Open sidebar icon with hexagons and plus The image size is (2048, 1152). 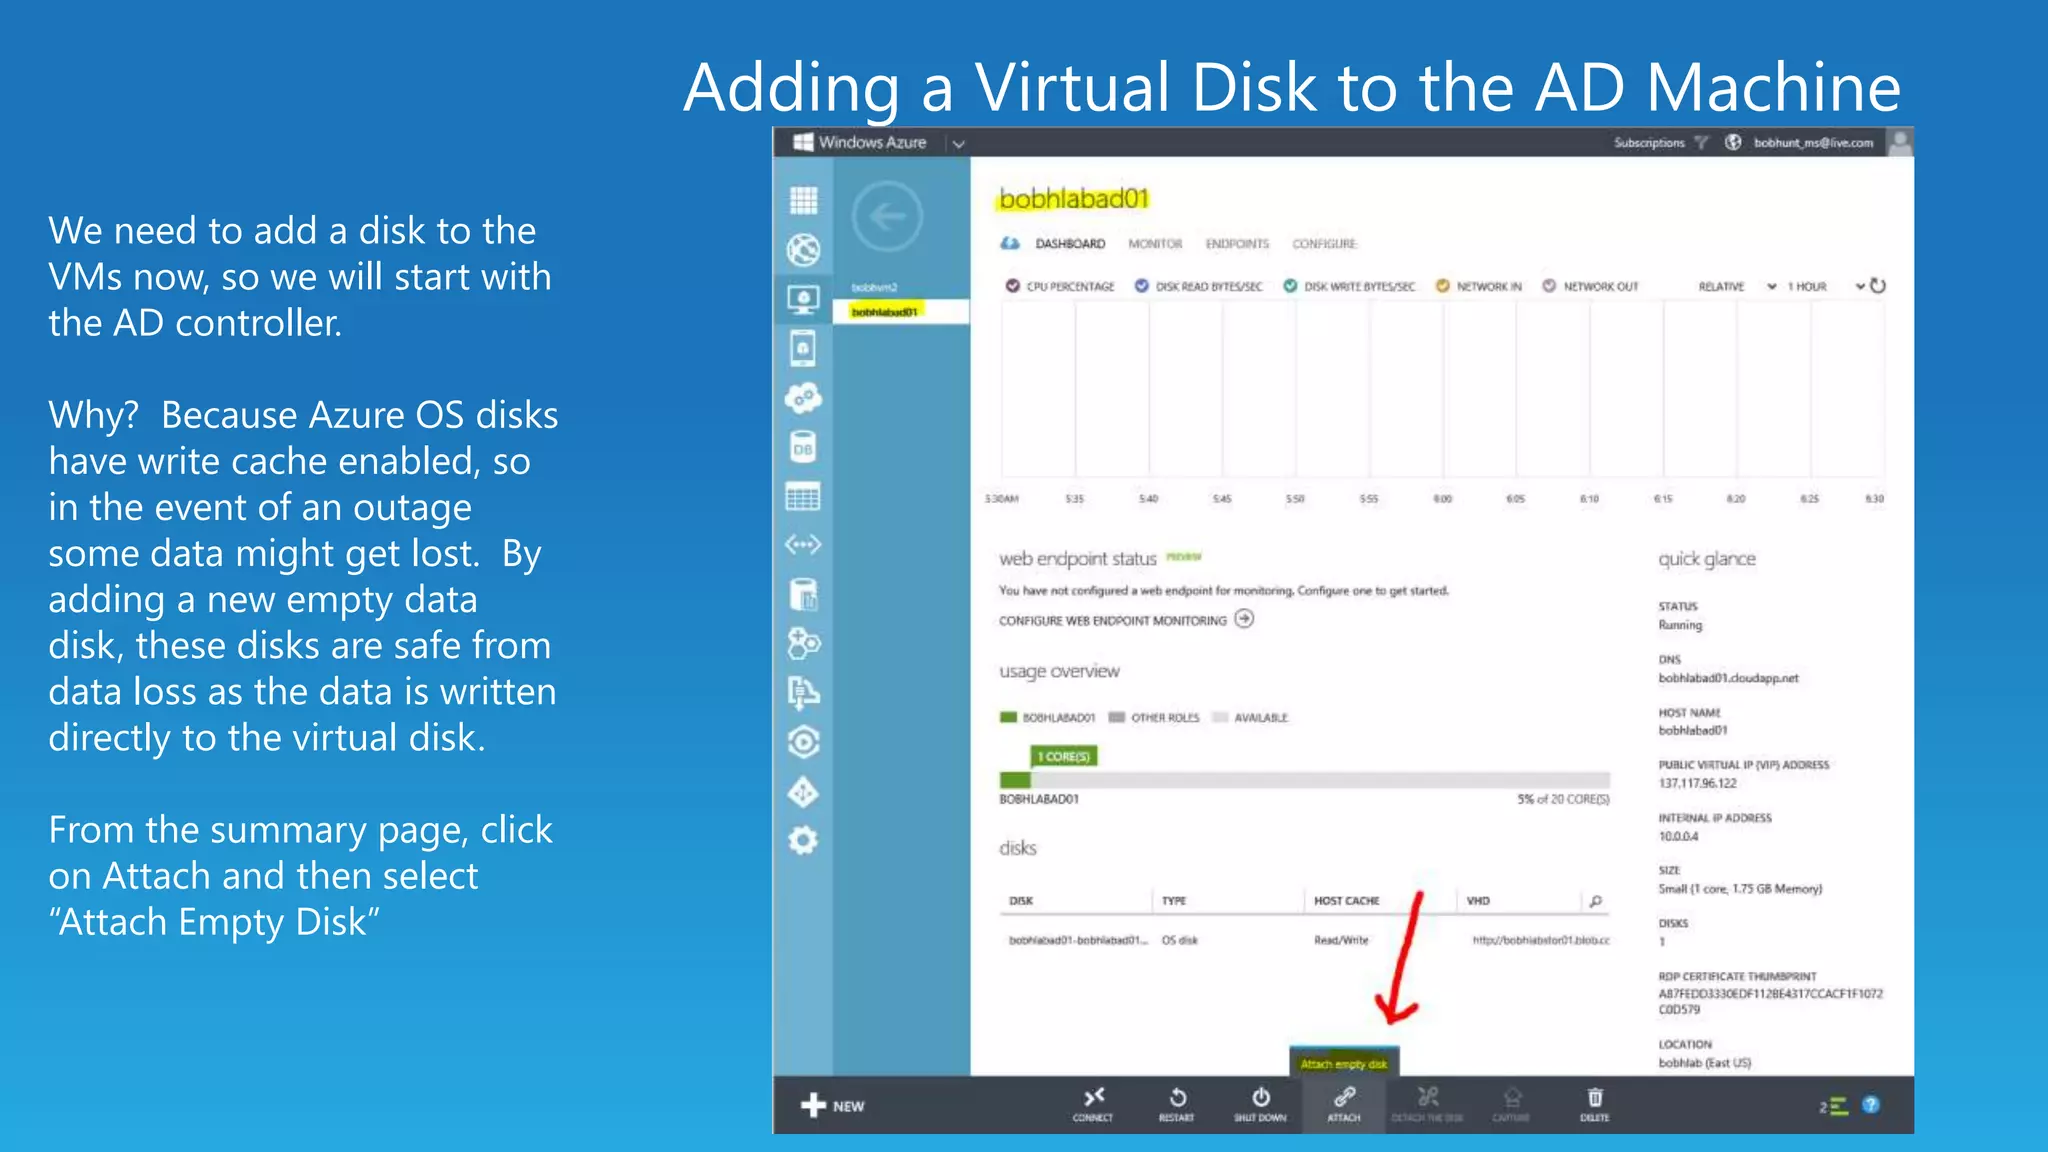pos(803,643)
